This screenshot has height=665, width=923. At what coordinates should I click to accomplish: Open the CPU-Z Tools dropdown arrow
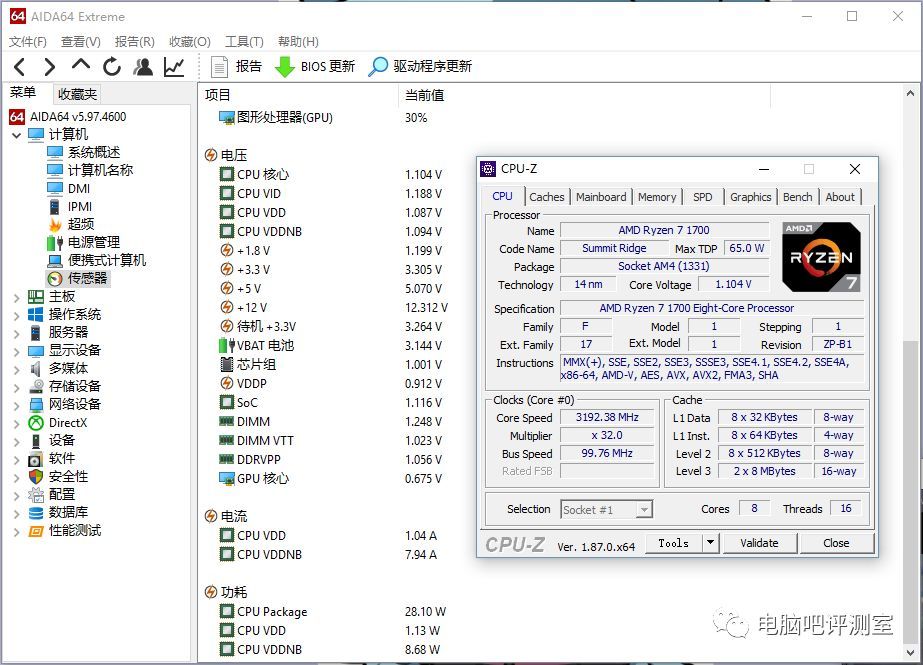710,543
